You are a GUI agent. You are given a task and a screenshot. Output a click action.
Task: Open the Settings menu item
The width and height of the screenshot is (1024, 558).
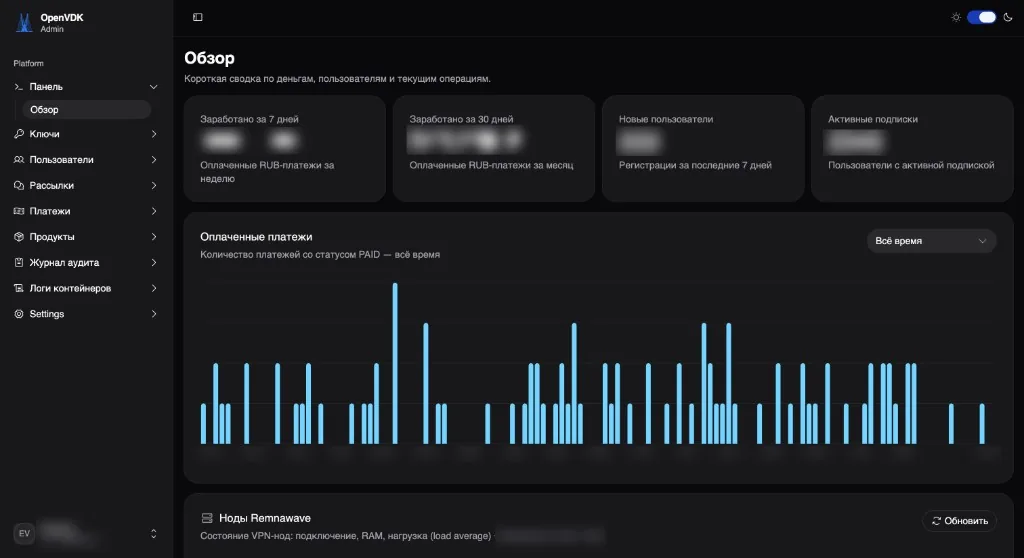[86, 314]
